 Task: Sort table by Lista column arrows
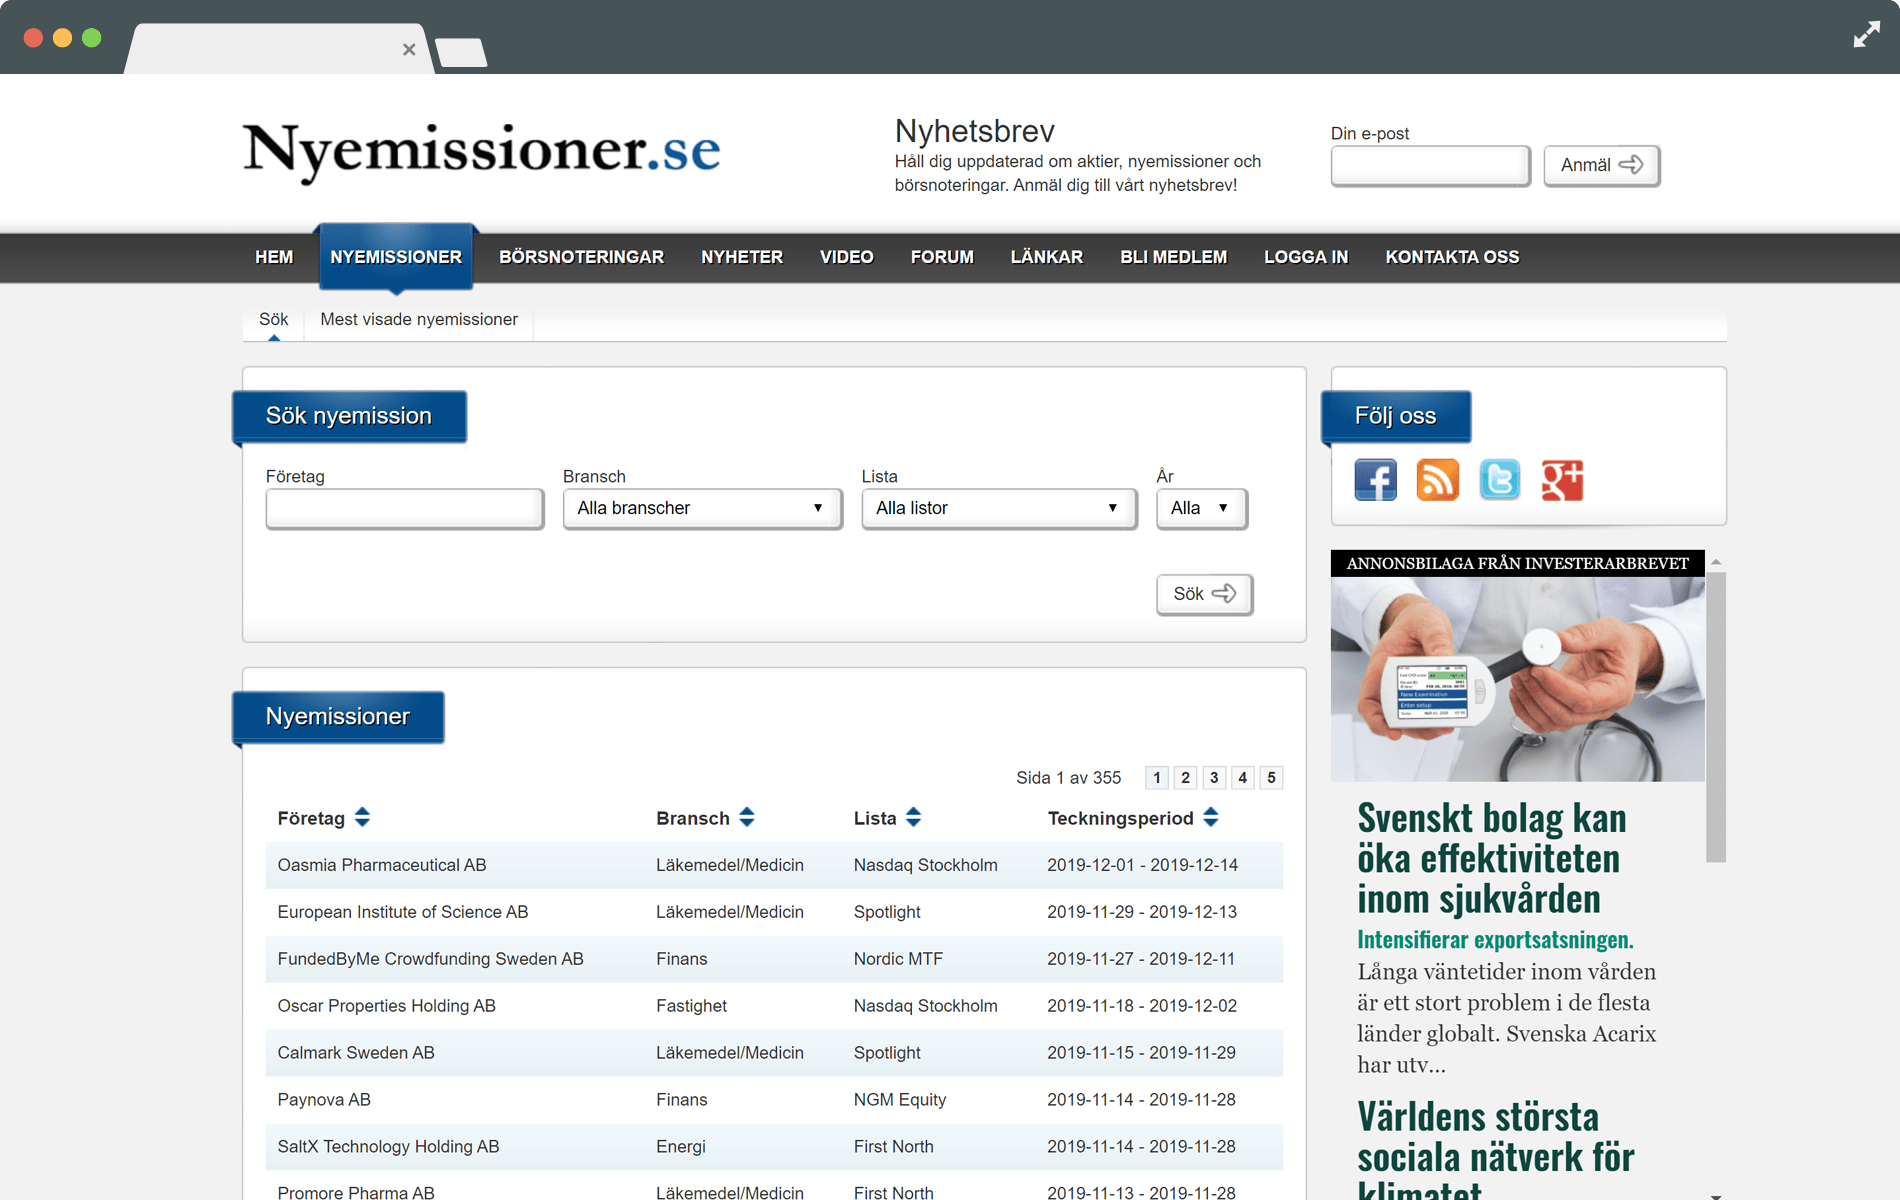point(913,818)
